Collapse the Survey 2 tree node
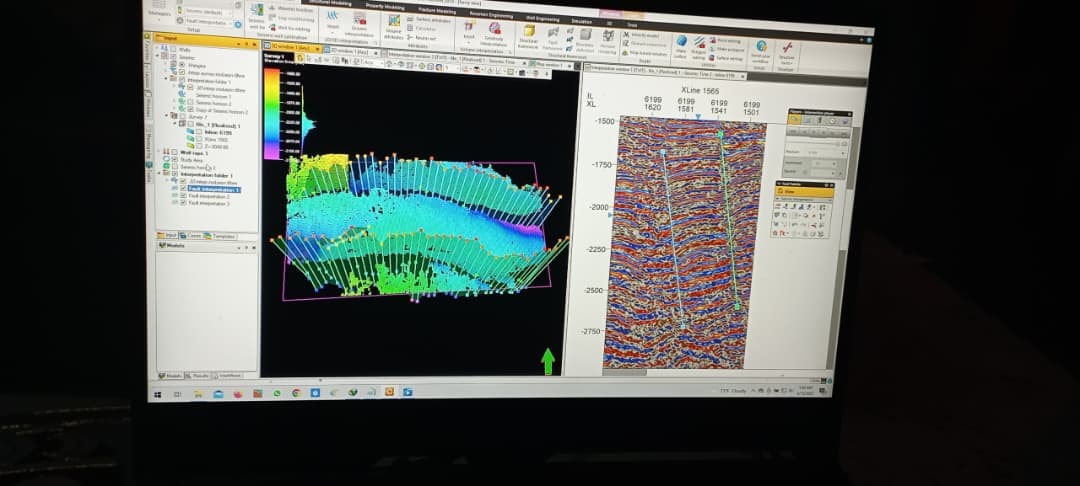This screenshot has width=1080, height=486. 166,116
